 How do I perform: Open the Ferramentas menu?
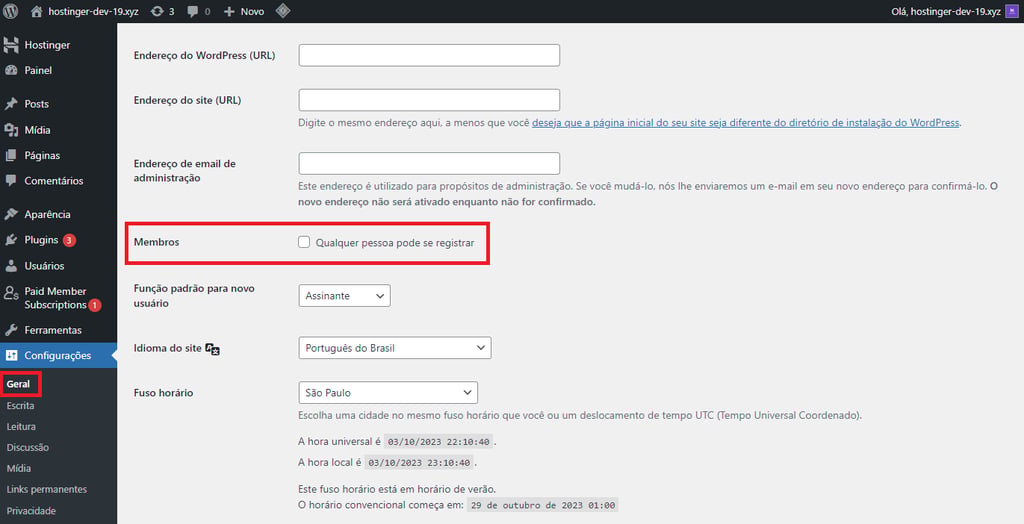click(x=53, y=330)
